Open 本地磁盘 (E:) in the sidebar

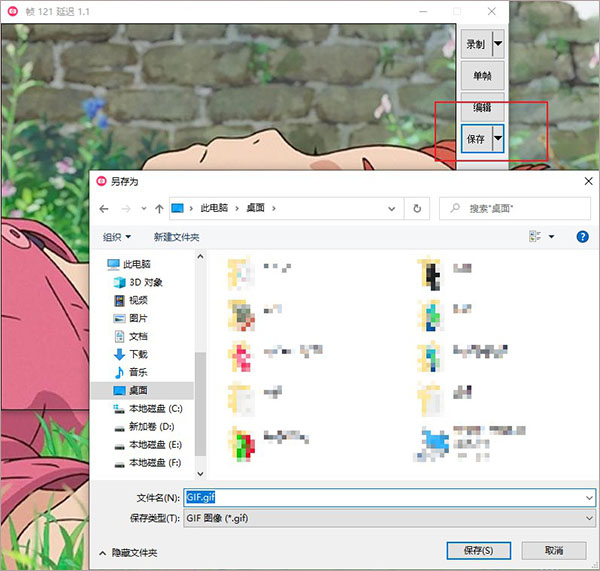pyautogui.click(x=148, y=445)
